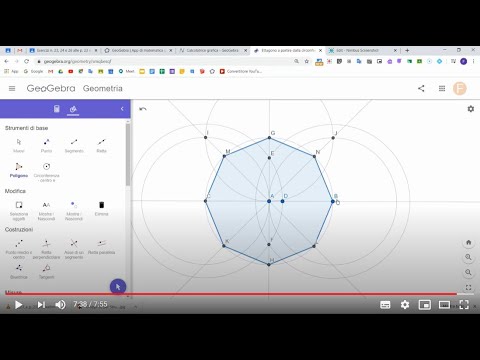The height and width of the screenshot is (360, 480).
Task: Select the Elimina delete tool
Action: tap(101, 208)
